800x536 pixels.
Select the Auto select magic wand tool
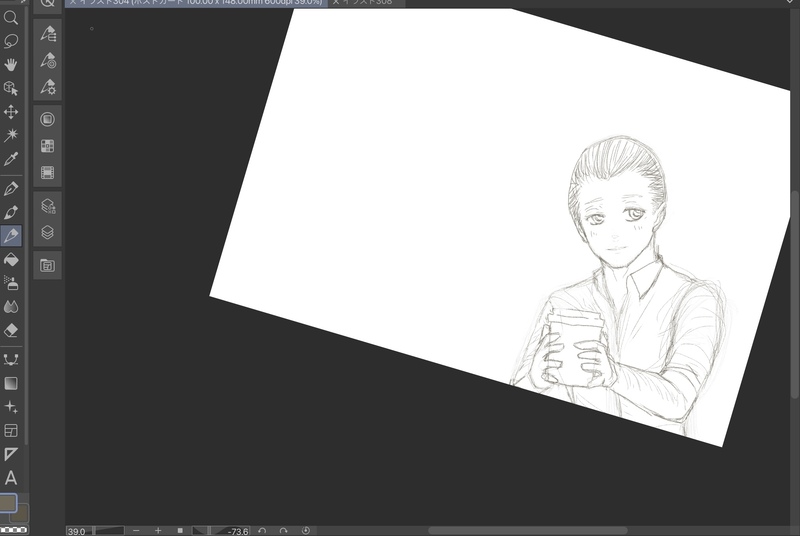tap(11, 135)
